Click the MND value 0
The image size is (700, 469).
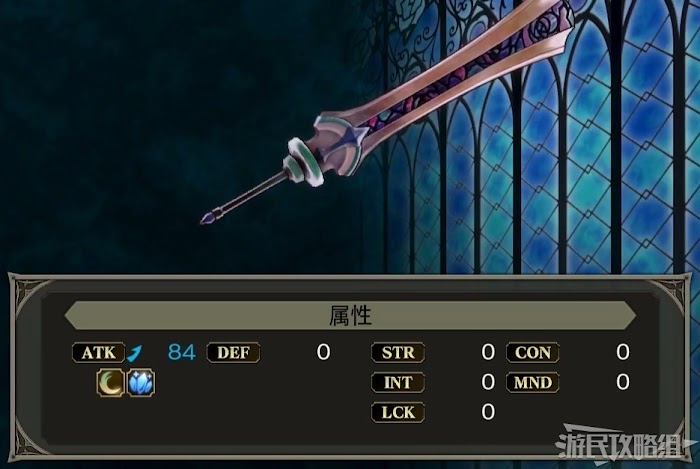pos(623,382)
